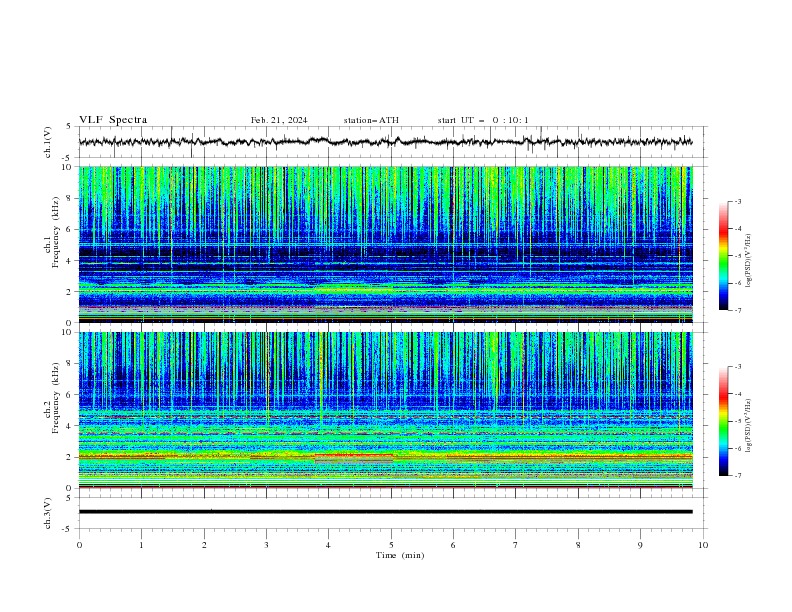Click the "station=ATH" label
This screenshot has height=612, width=792.
click(371, 120)
